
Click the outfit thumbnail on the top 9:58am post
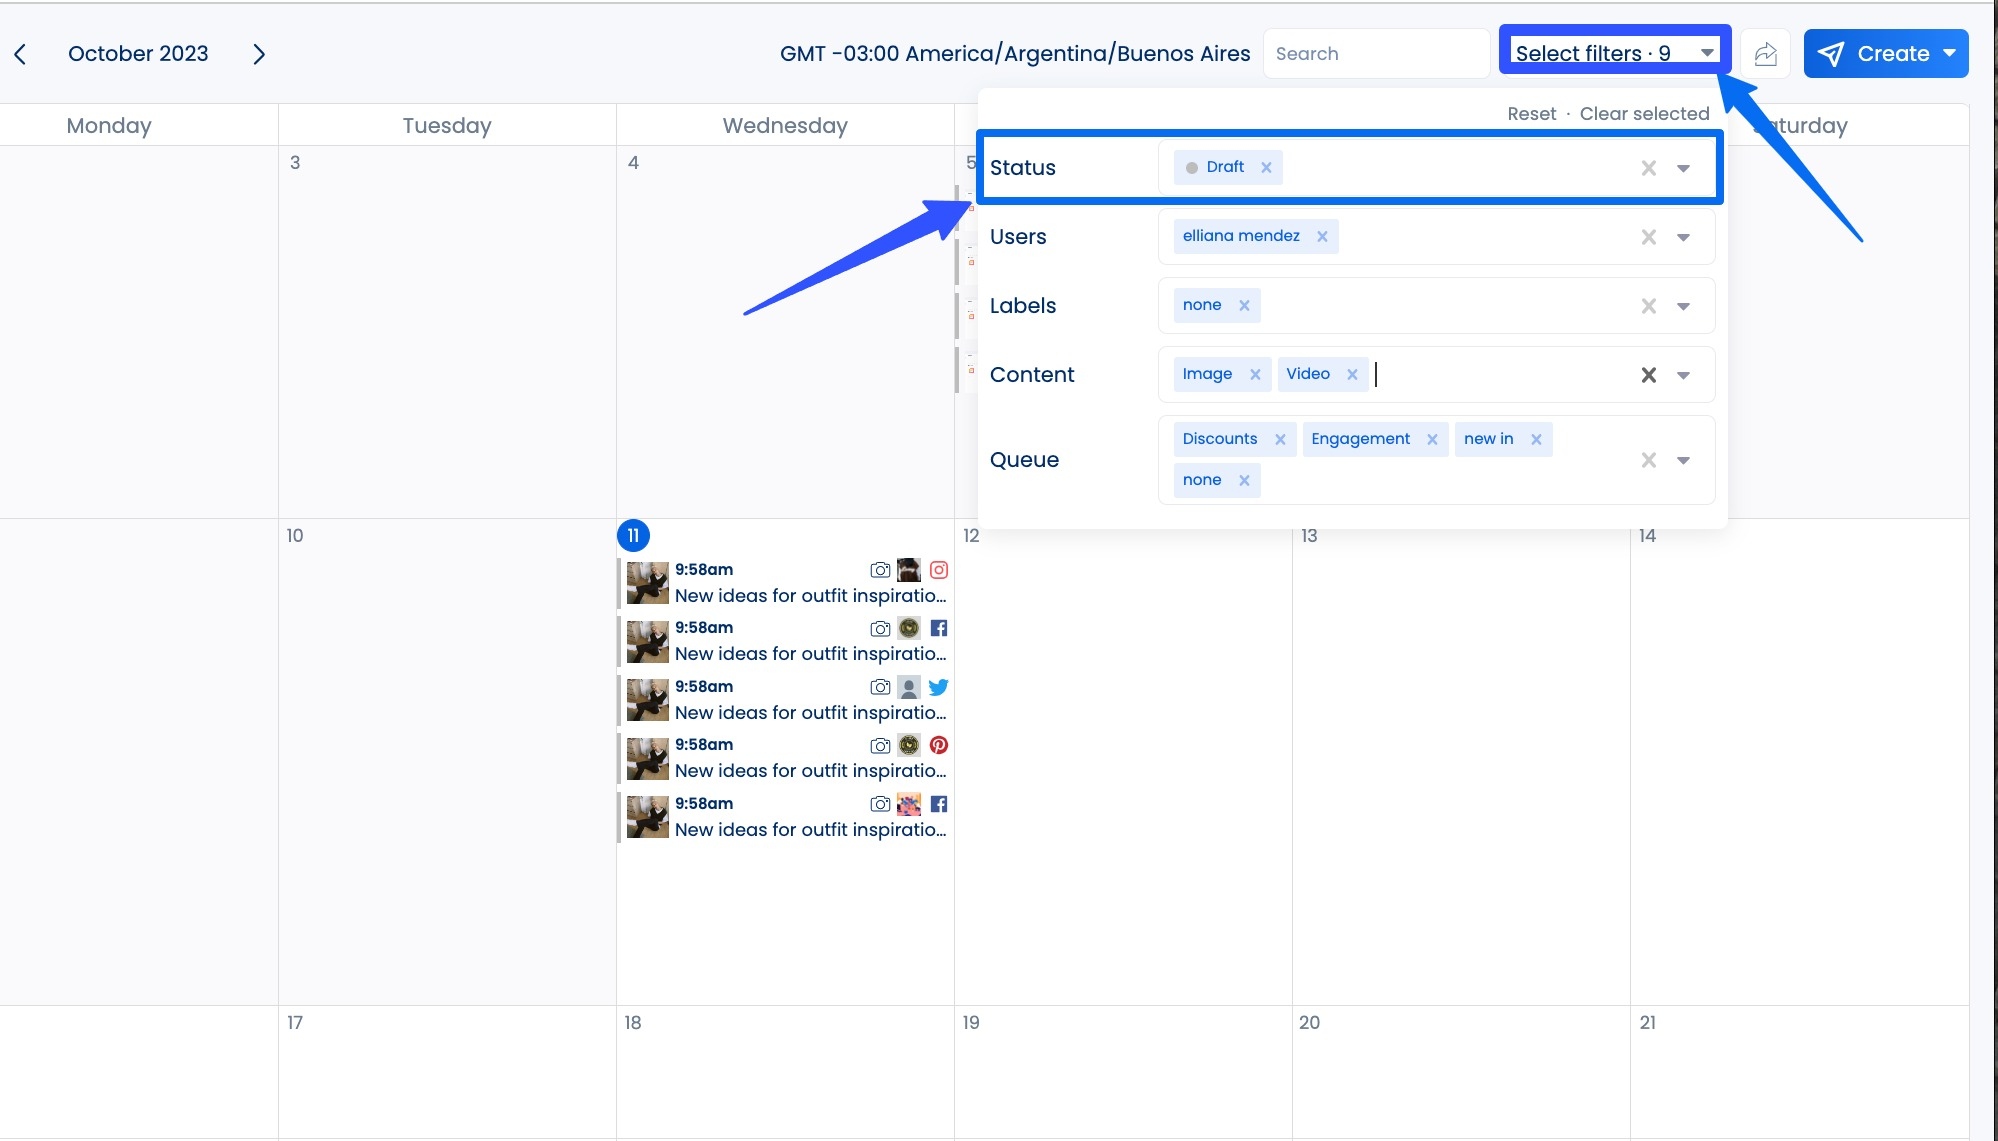click(x=647, y=583)
